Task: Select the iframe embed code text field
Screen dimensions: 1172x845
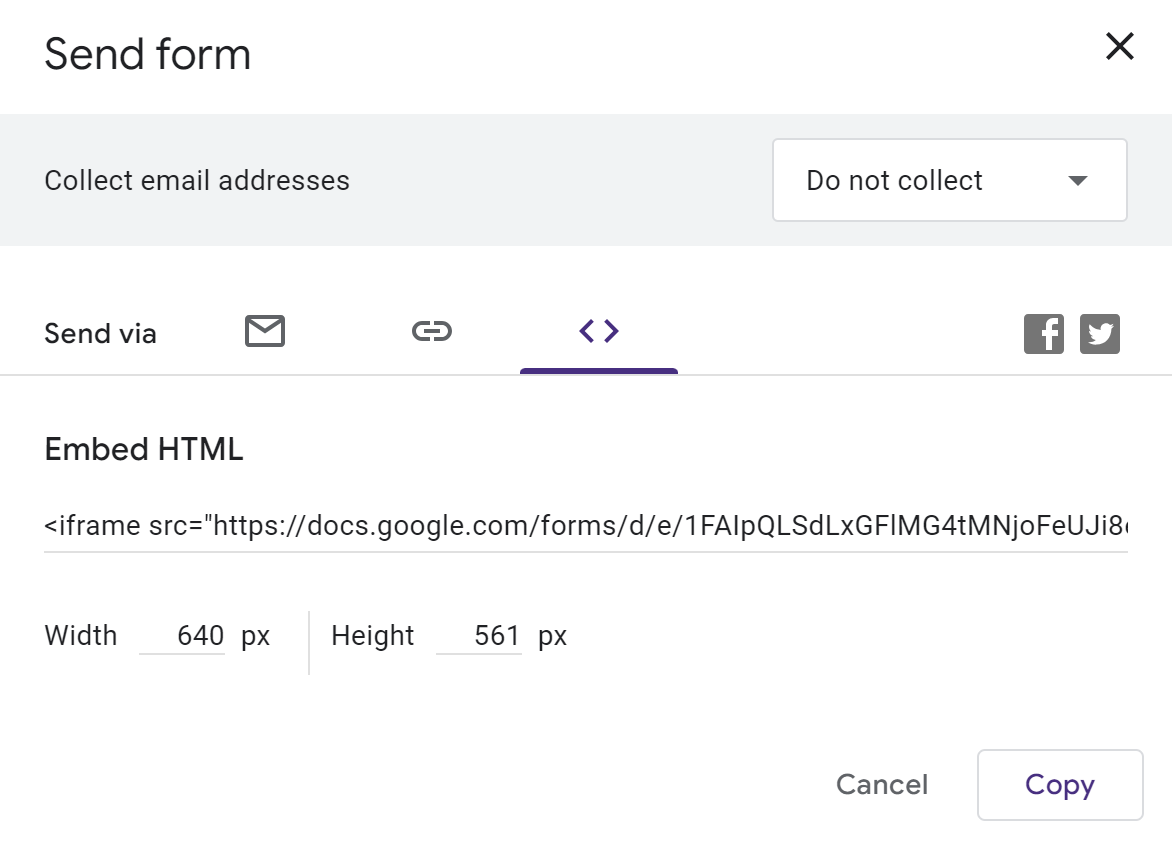Action: pos(585,526)
